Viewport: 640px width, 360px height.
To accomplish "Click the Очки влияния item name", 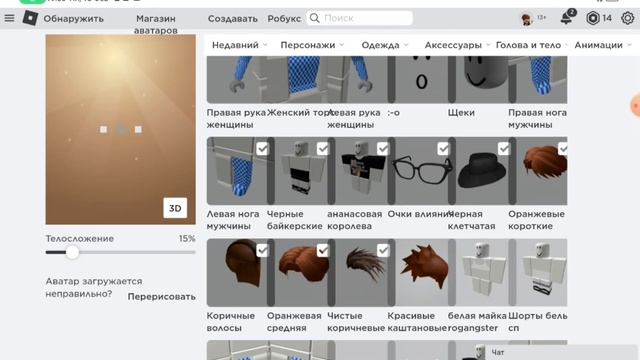I will 420,214.
